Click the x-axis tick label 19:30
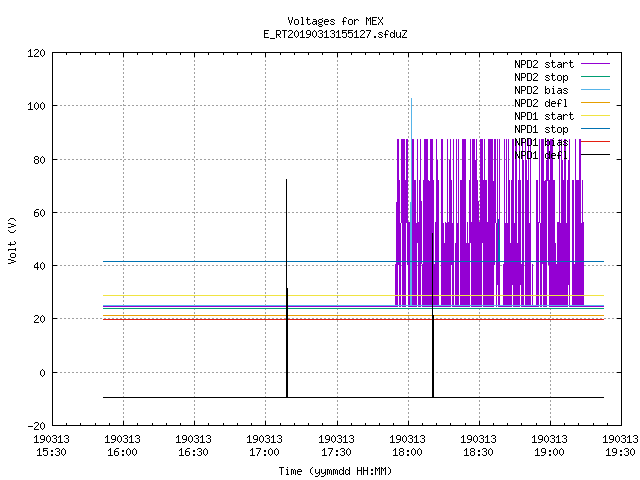The width and height of the screenshot is (640, 480). click(x=620, y=452)
